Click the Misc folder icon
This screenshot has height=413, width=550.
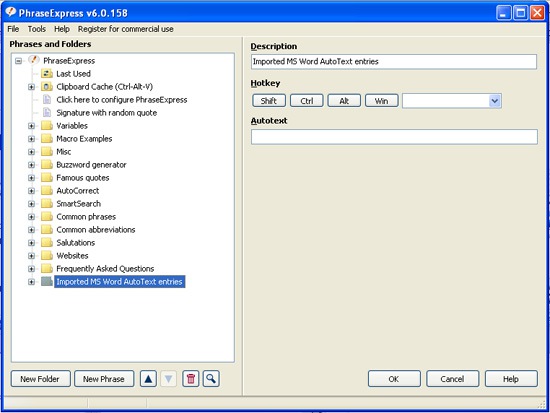pyautogui.click(x=47, y=152)
